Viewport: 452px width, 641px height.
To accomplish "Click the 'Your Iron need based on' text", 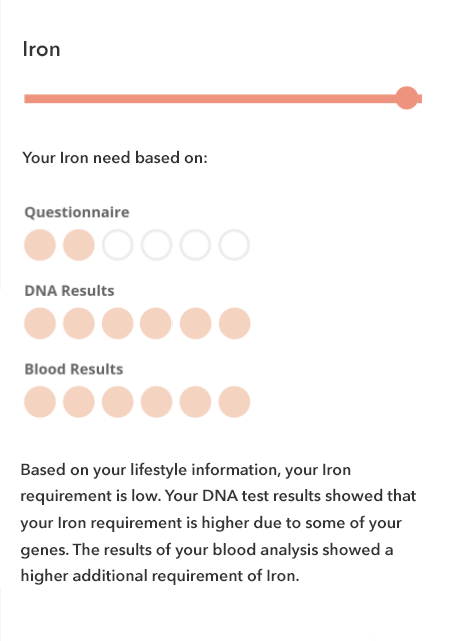I will pos(115,157).
